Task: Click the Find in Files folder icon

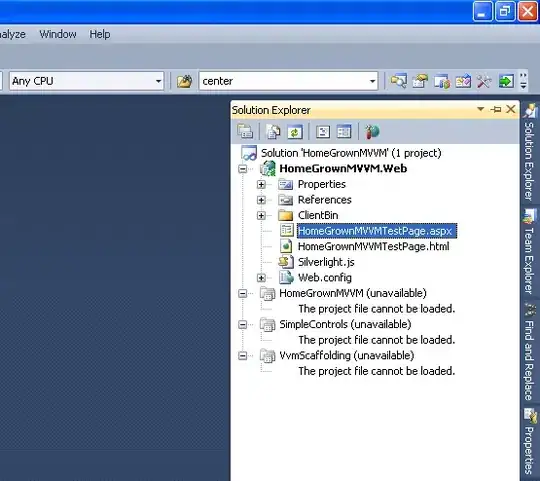Action: coord(184,81)
